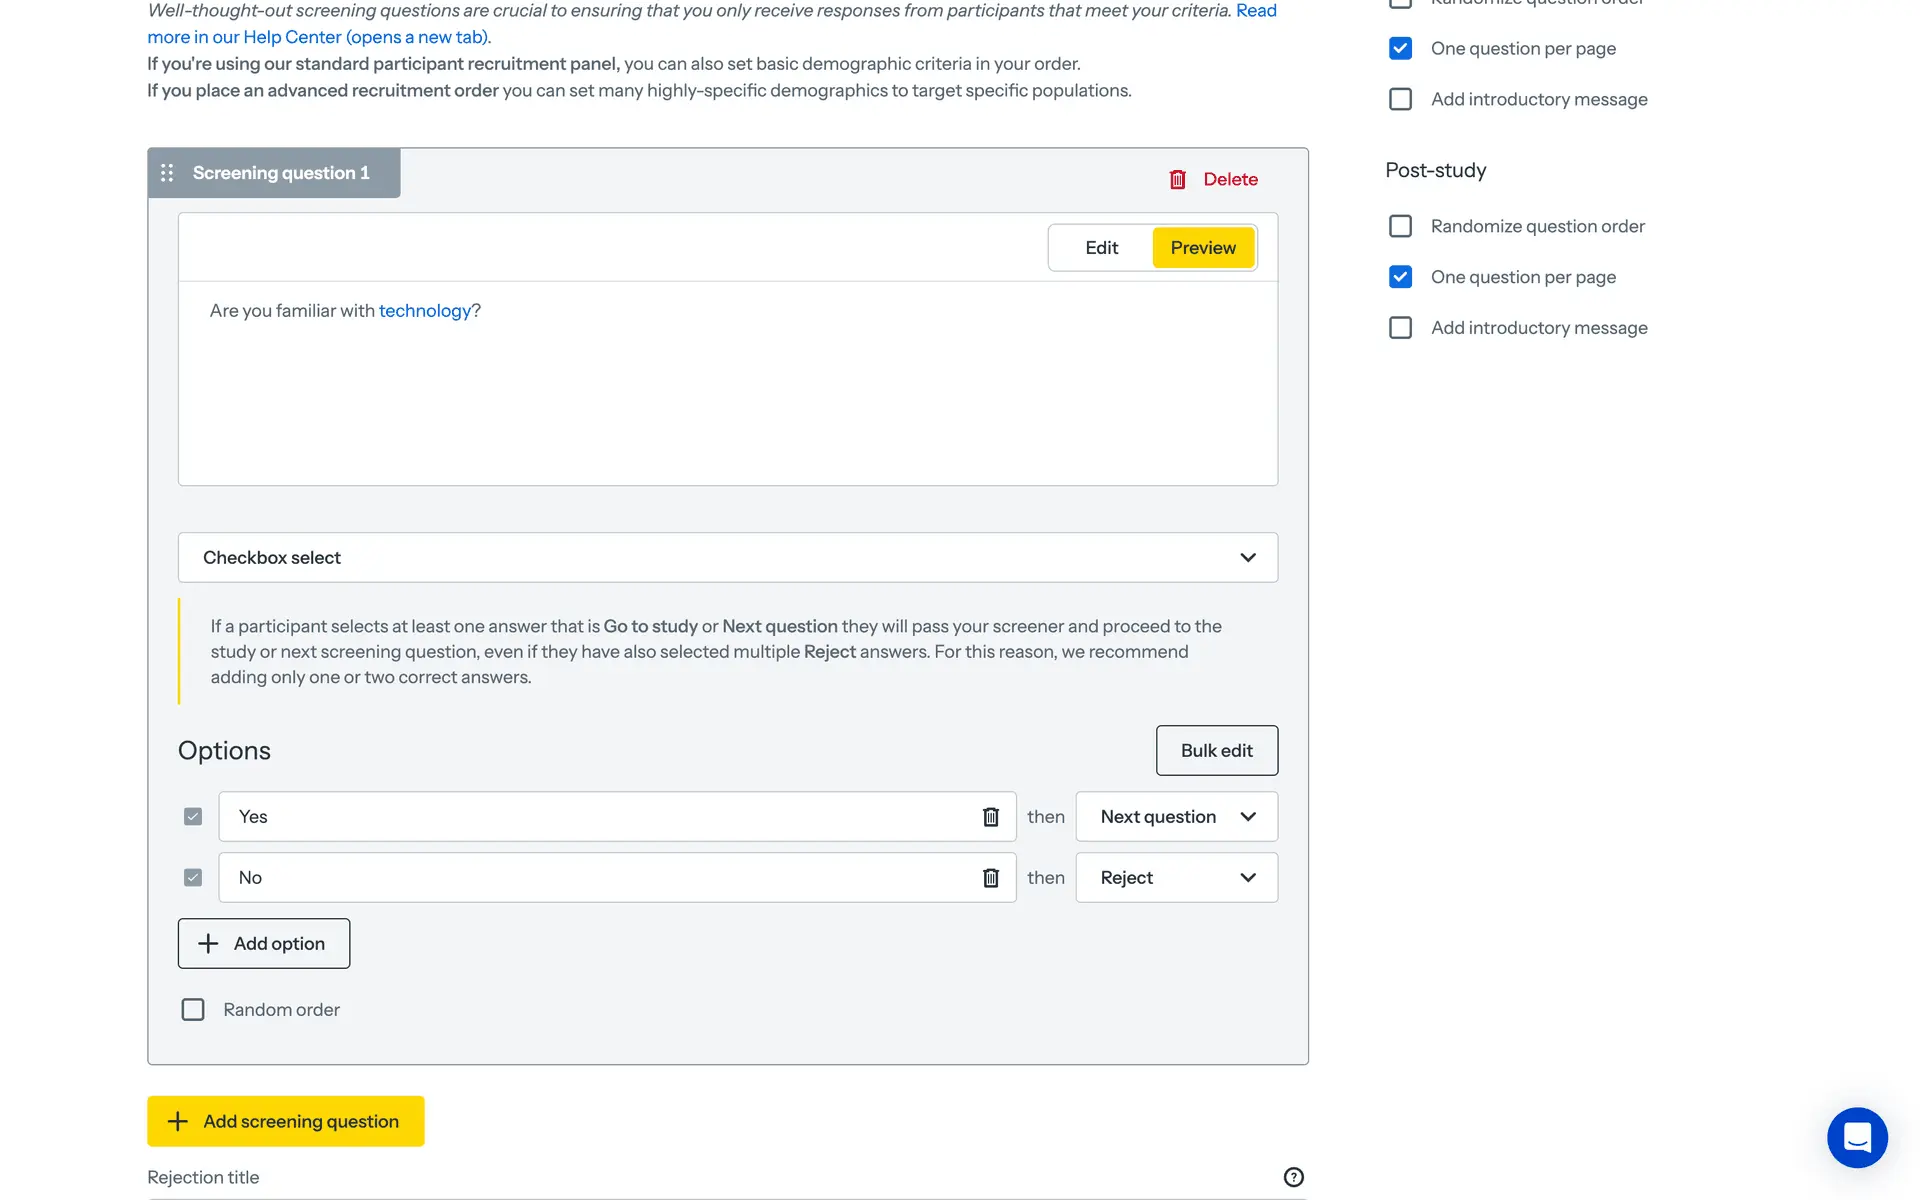Toggle the checkbox beside the Yes option

pyautogui.click(x=193, y=817)
